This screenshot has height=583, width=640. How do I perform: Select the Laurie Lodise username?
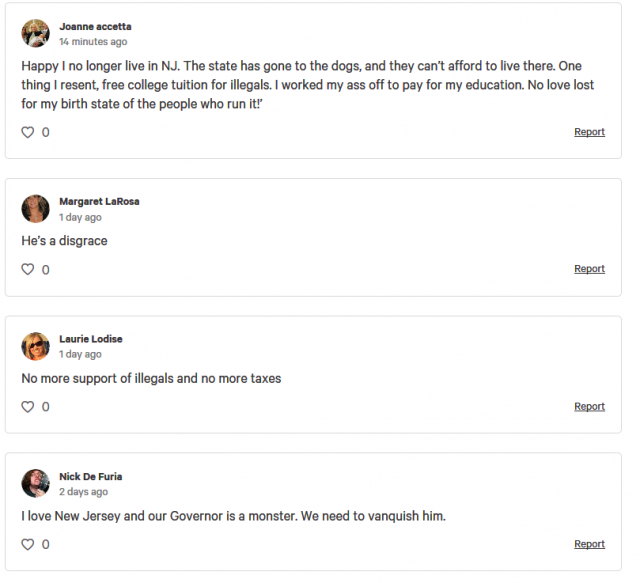(90, 339)
